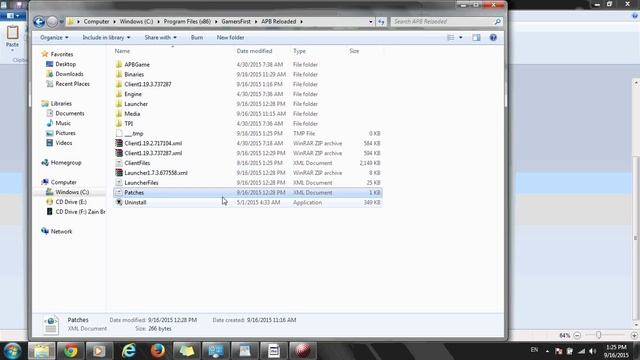Image resolution: width=640 pixels, height=360 pixels.
Task: Open the Share with dropdown
Action: click(160, 38)
